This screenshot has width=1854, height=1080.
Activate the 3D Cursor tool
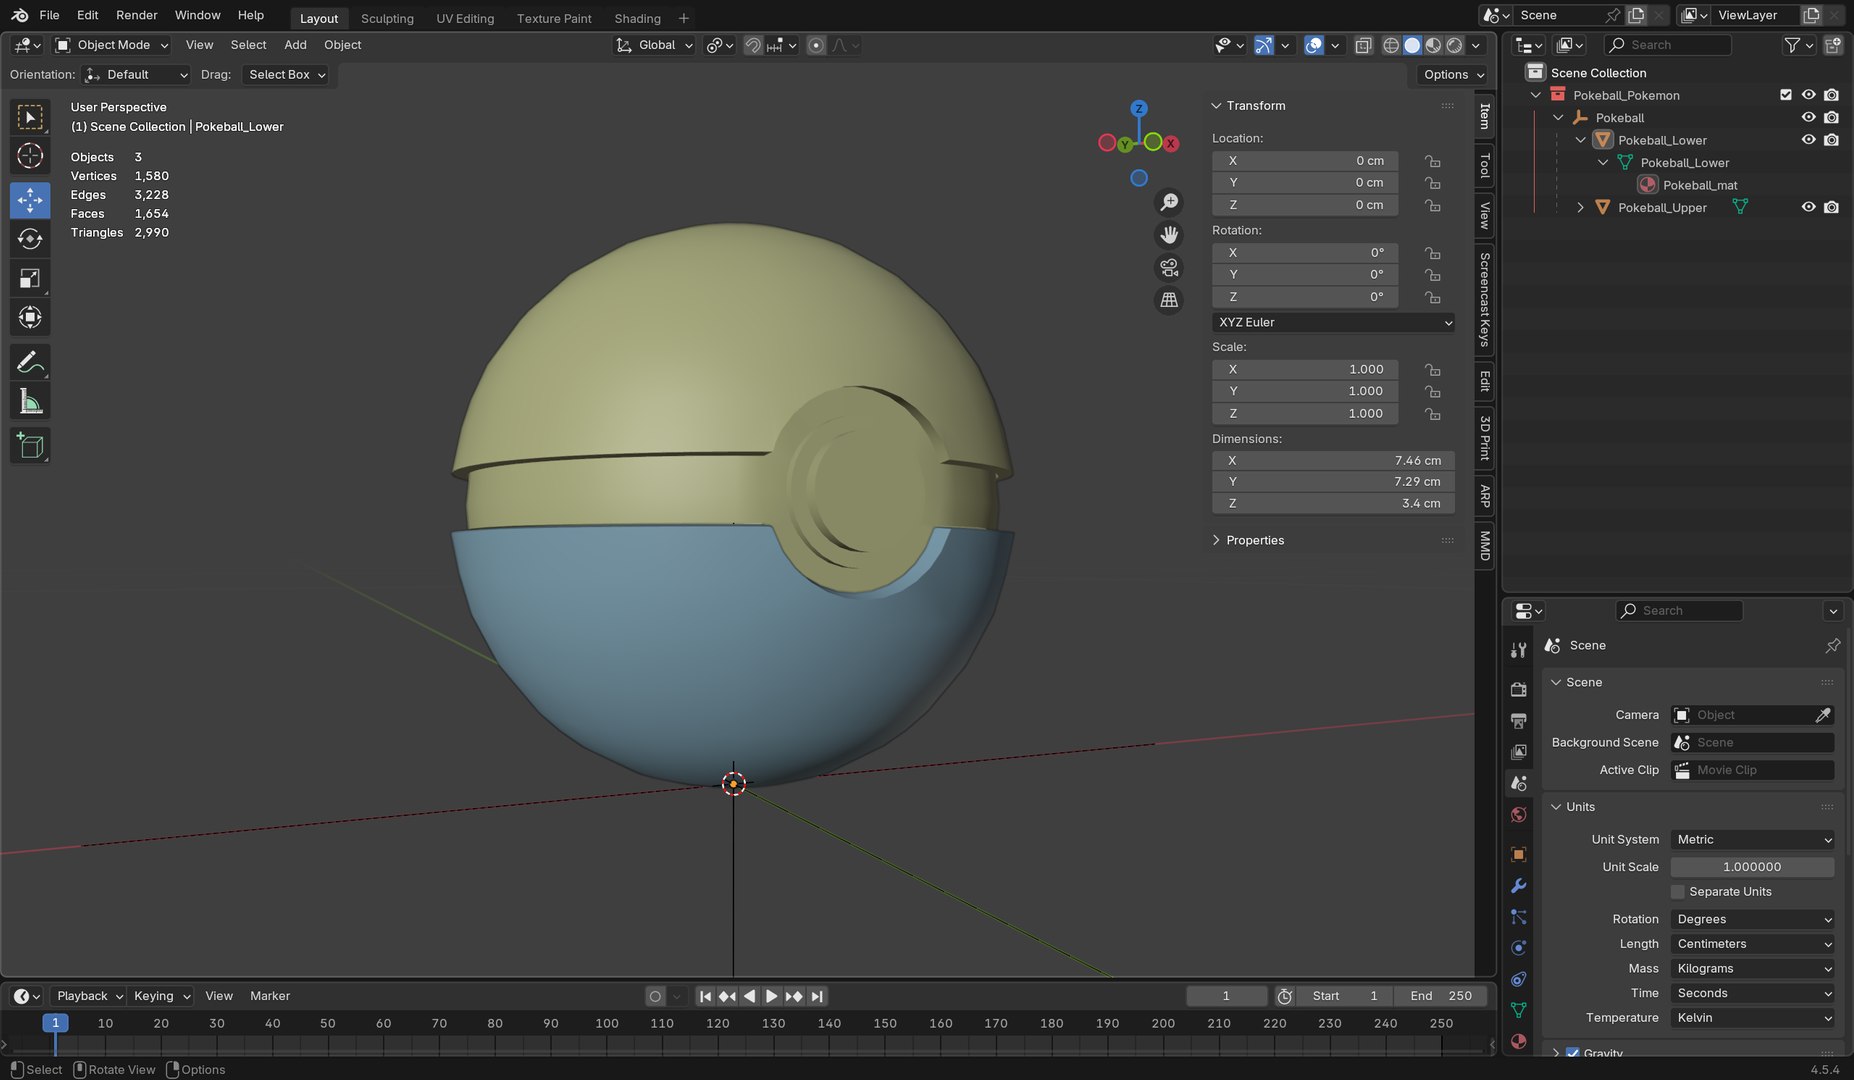point(30,156)
